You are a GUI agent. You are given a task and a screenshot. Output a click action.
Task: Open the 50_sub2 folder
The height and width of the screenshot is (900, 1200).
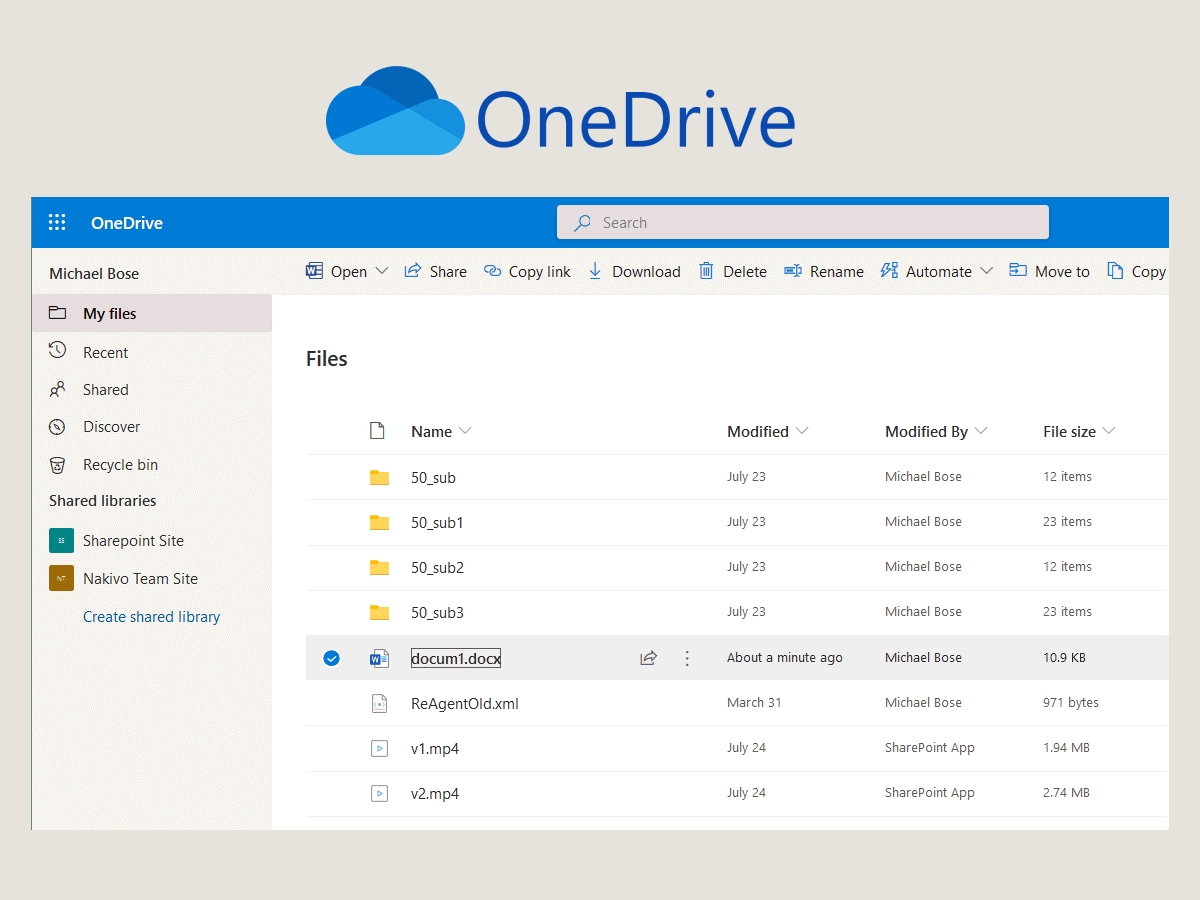click(437, 568)
